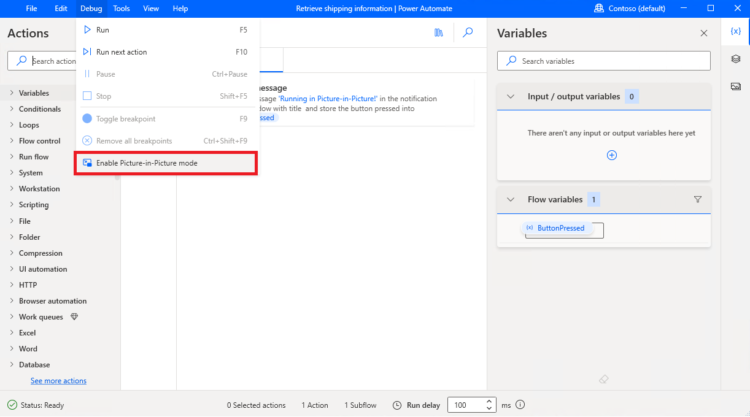Click the Search variables field

[604, 61]
